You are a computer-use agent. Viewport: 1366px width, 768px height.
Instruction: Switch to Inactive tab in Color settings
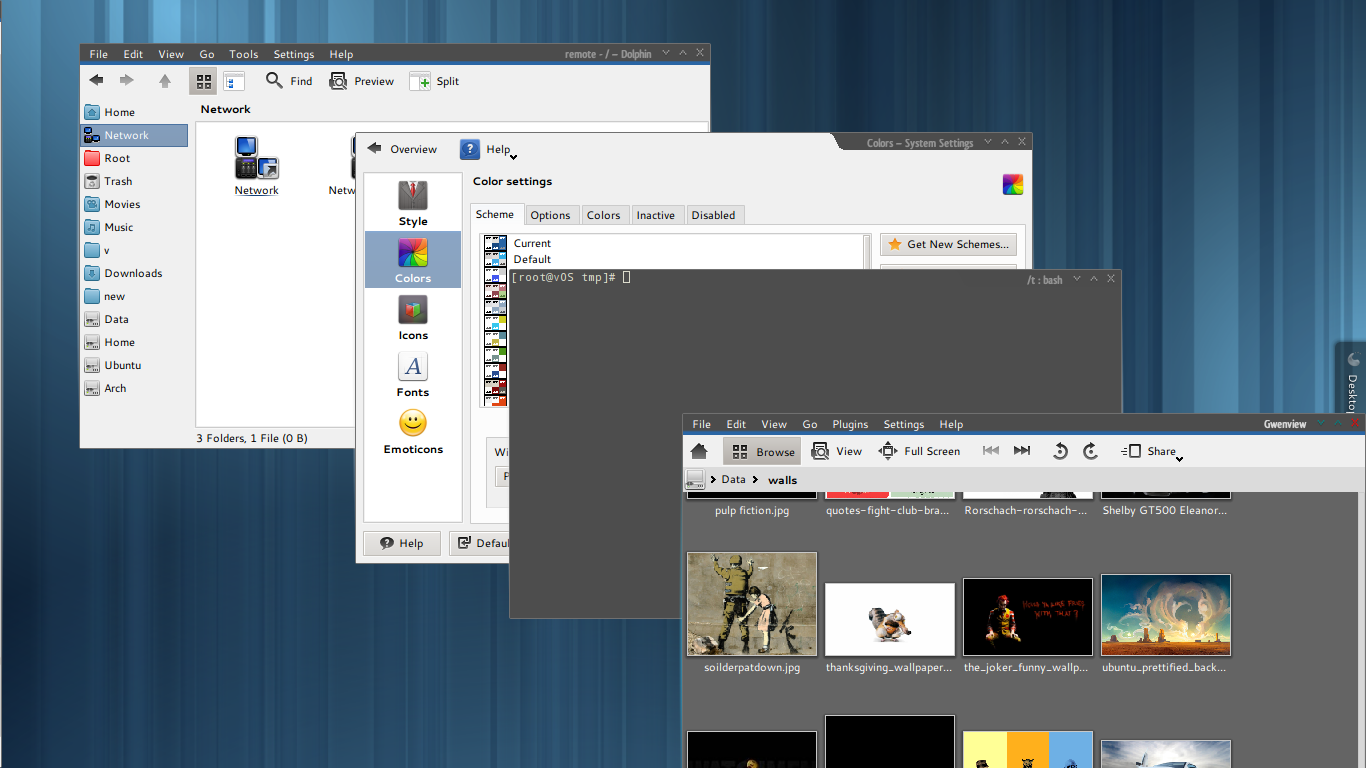tap(655, 215)
